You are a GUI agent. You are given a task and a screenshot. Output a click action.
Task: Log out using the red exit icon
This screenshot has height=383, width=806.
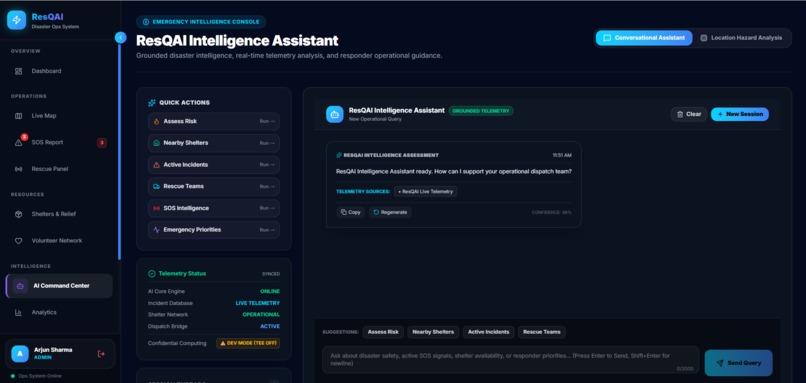click(101, 354)
